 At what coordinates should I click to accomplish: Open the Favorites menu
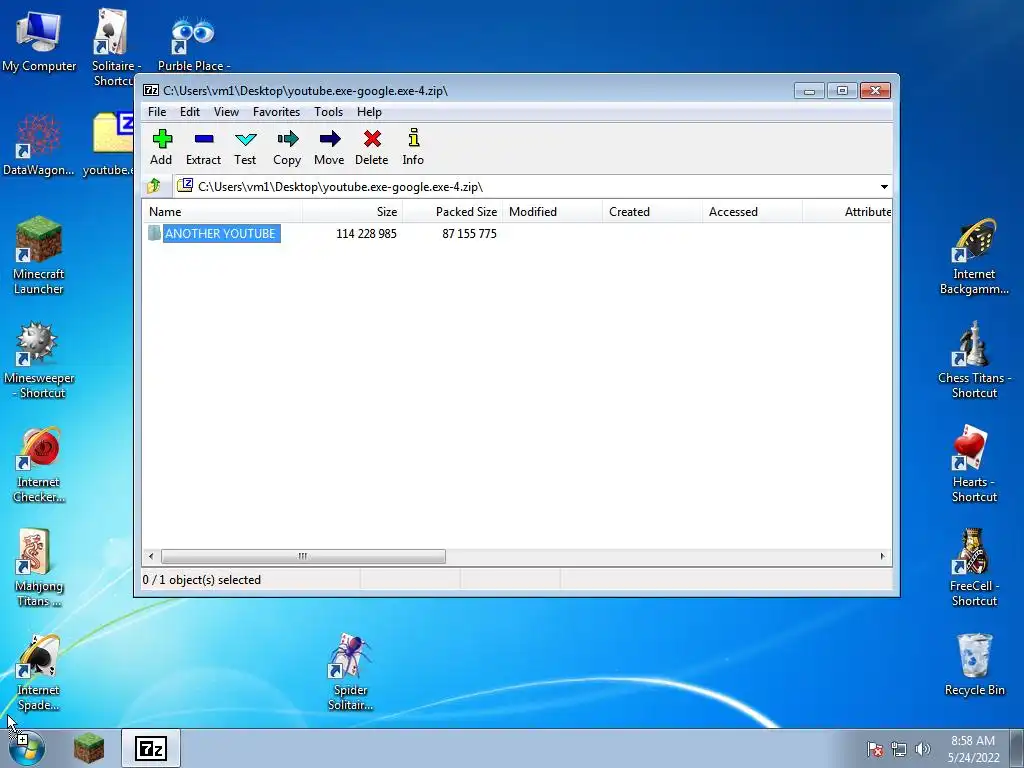(x=276, y=112)
